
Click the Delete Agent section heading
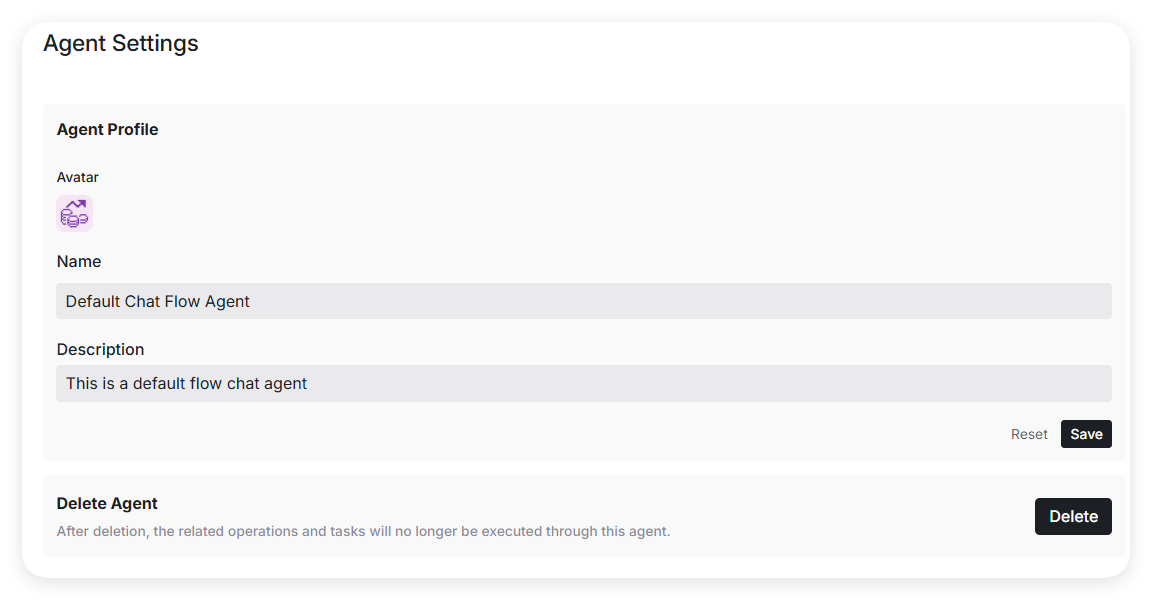pos(107,503)
